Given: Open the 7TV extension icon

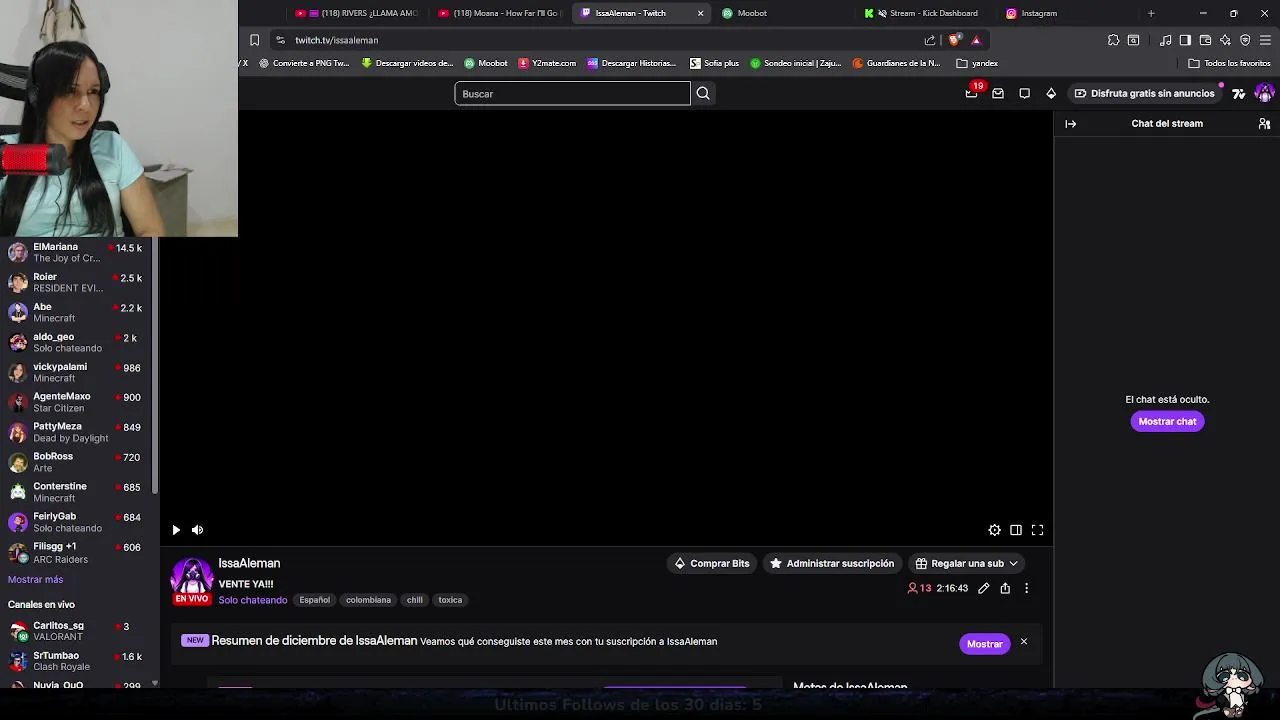Looking at the screenshot, I should [x=1239, y=93].
